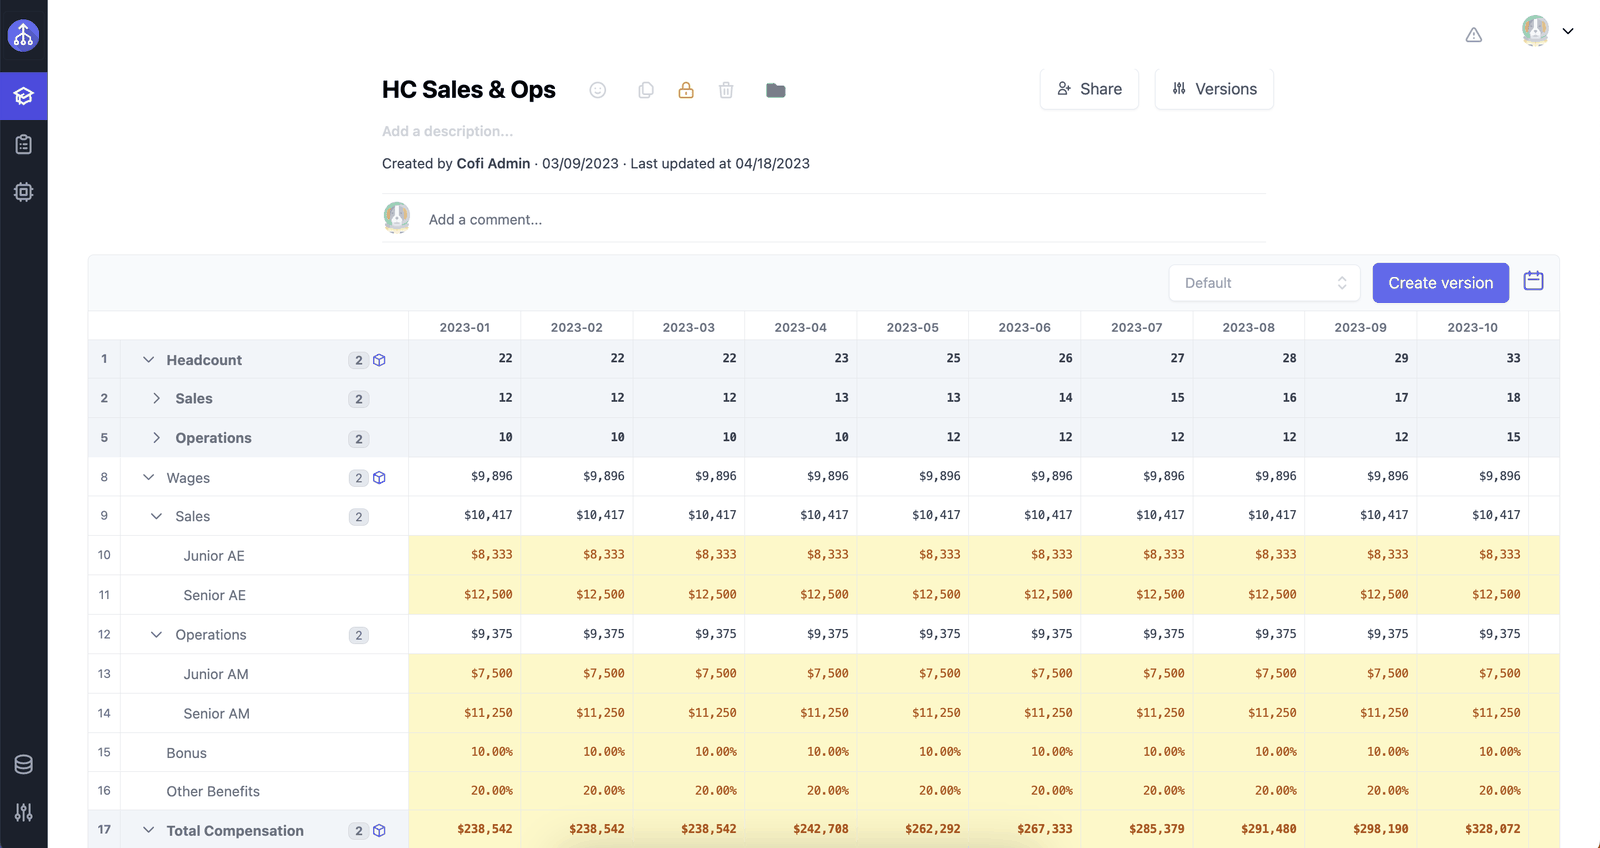Click the cube icon on Headcount row
The width and height of the screenshot is (1600, 848).
[380, 360]
